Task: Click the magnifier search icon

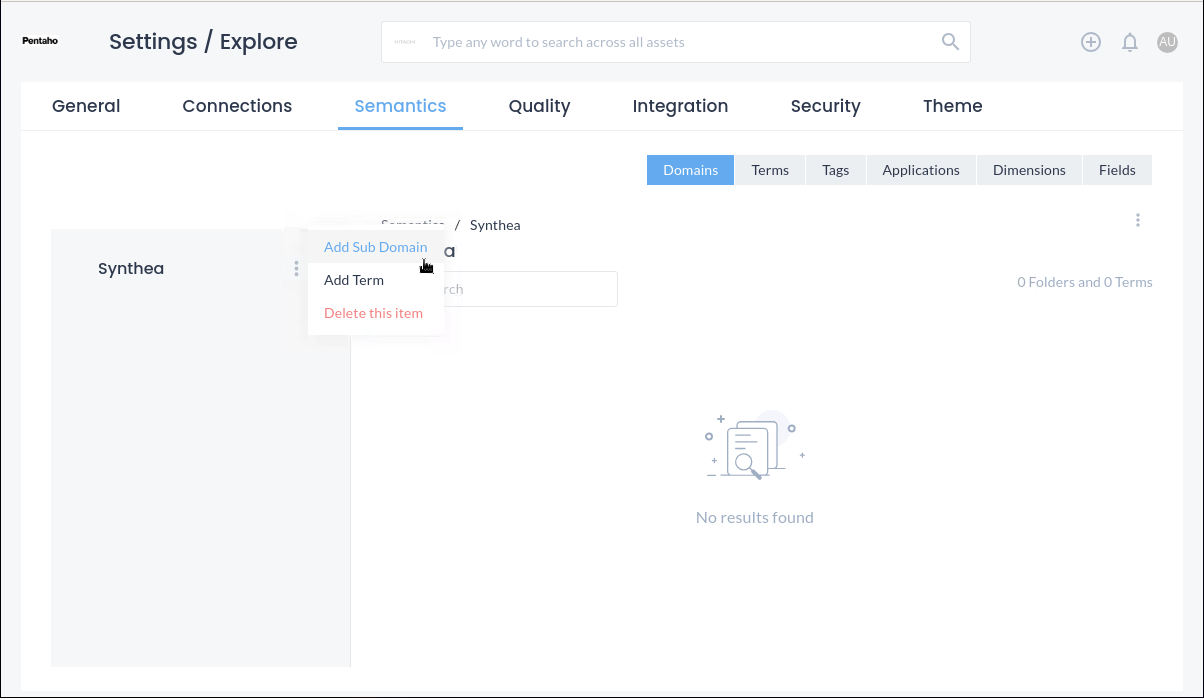Action: pos(949,42)
